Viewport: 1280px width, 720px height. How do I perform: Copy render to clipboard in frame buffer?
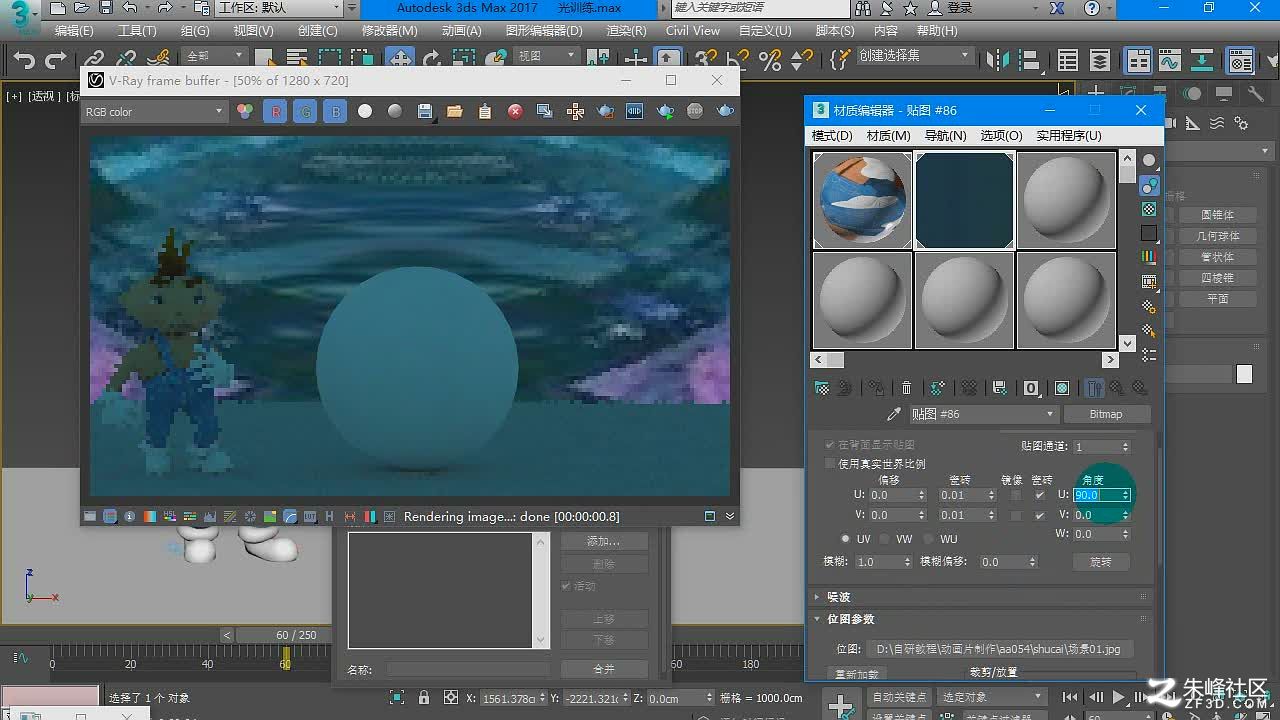(485, 112)
